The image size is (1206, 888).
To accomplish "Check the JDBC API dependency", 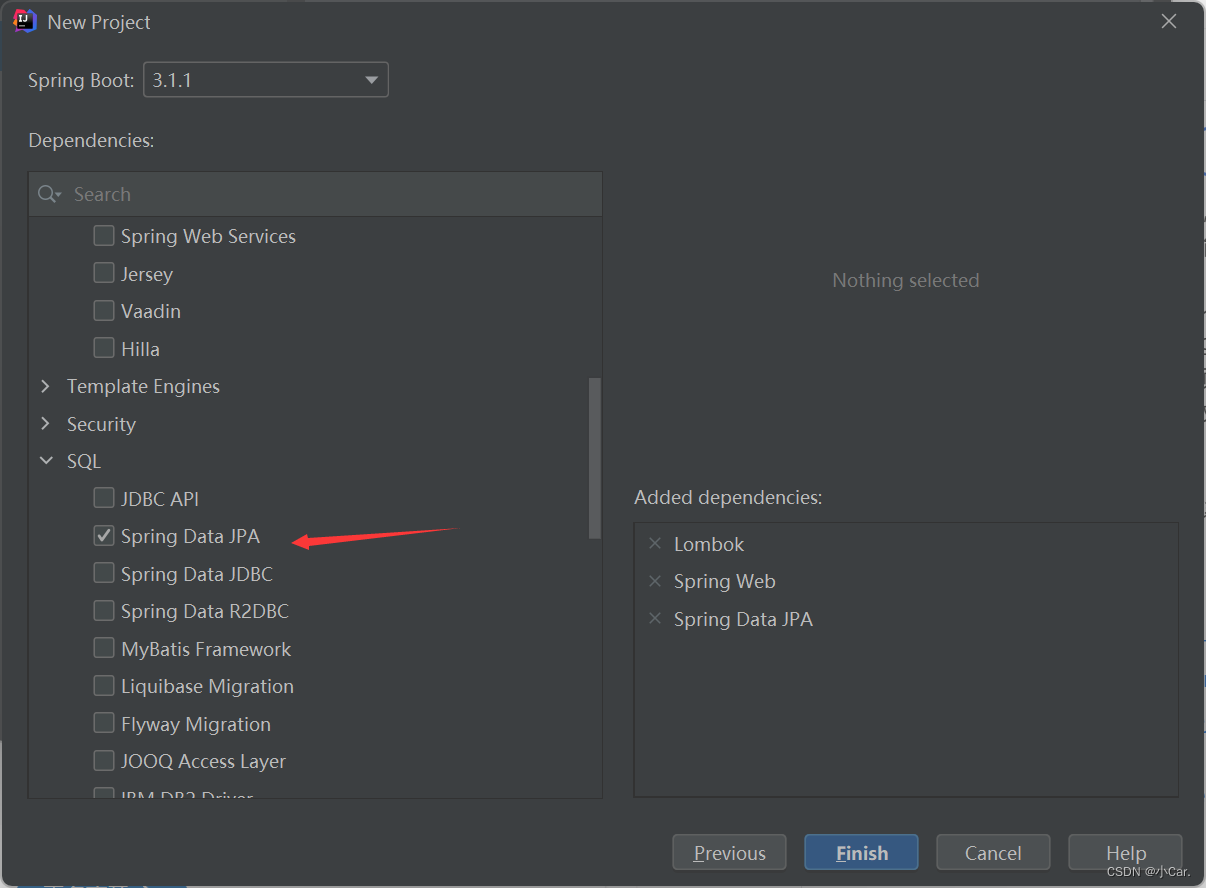I will tap(104, 498).
